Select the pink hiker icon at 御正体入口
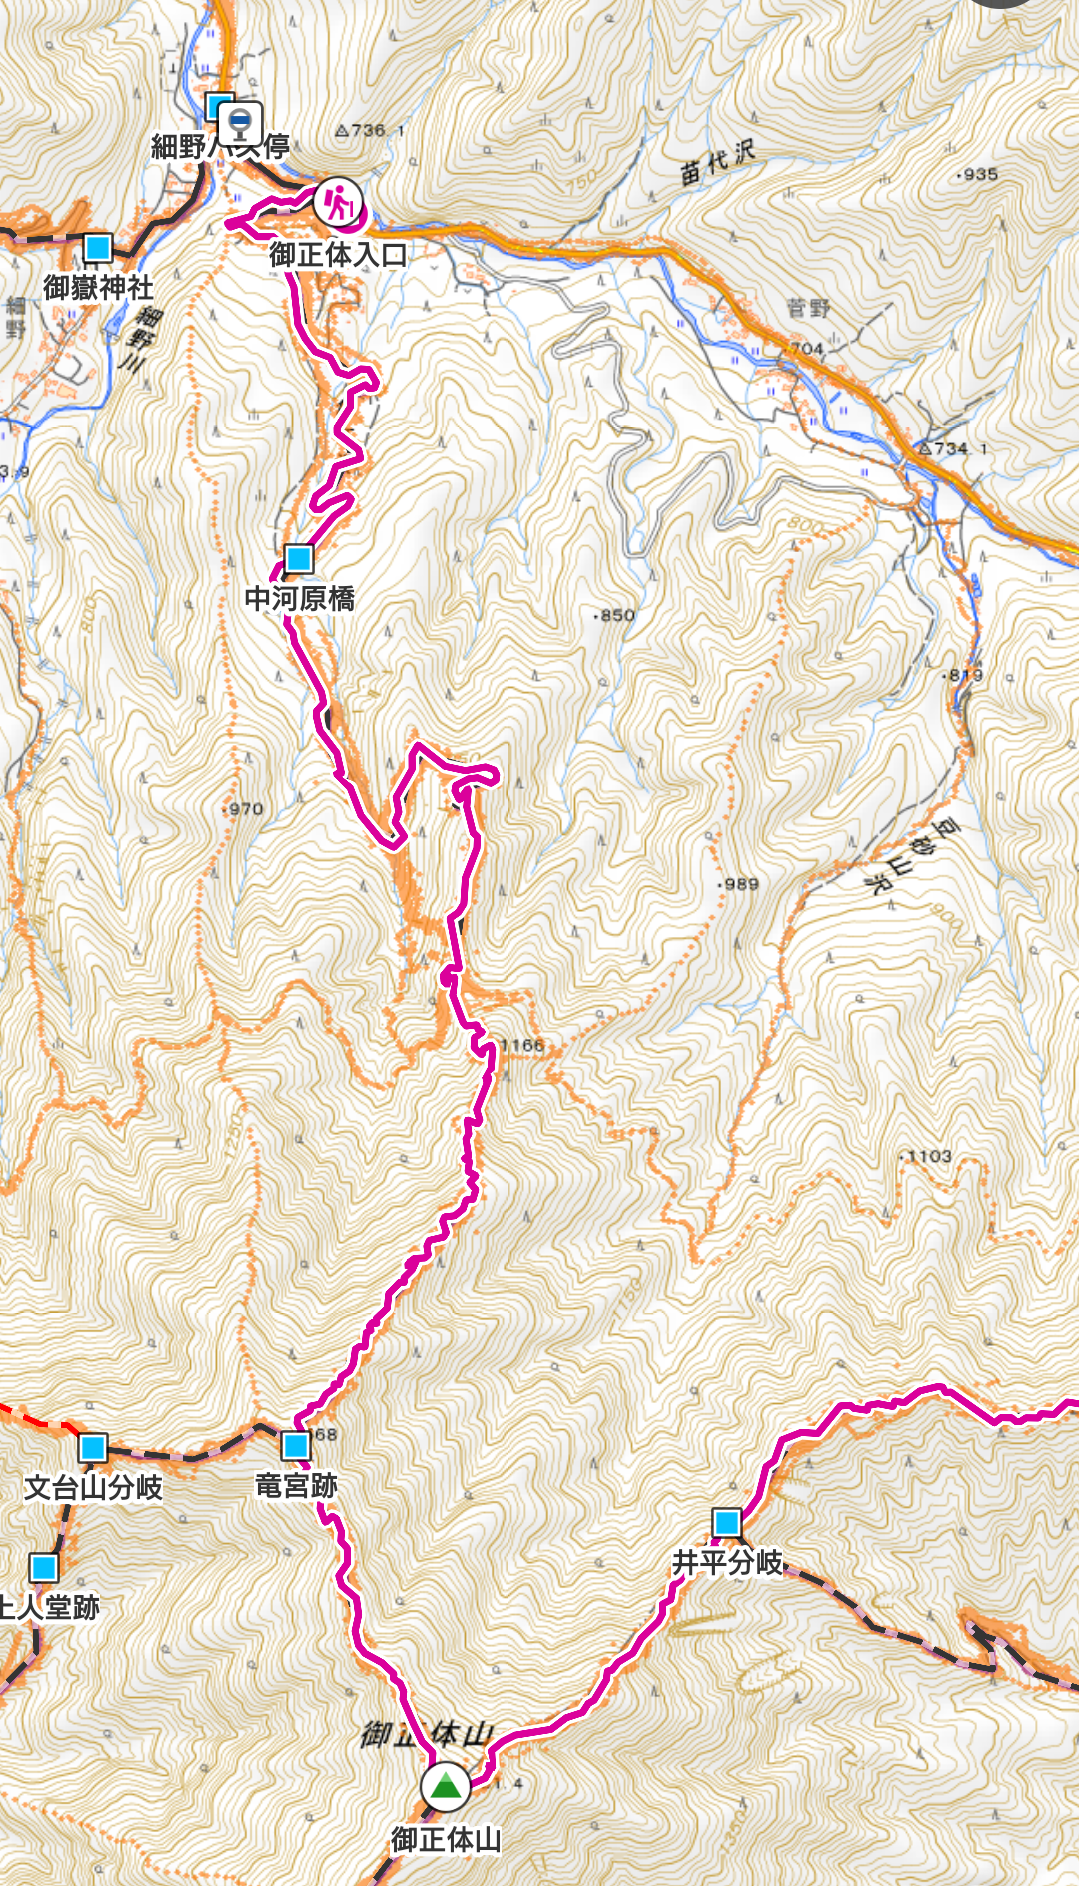1079x1886 pixels. [339, 204]
